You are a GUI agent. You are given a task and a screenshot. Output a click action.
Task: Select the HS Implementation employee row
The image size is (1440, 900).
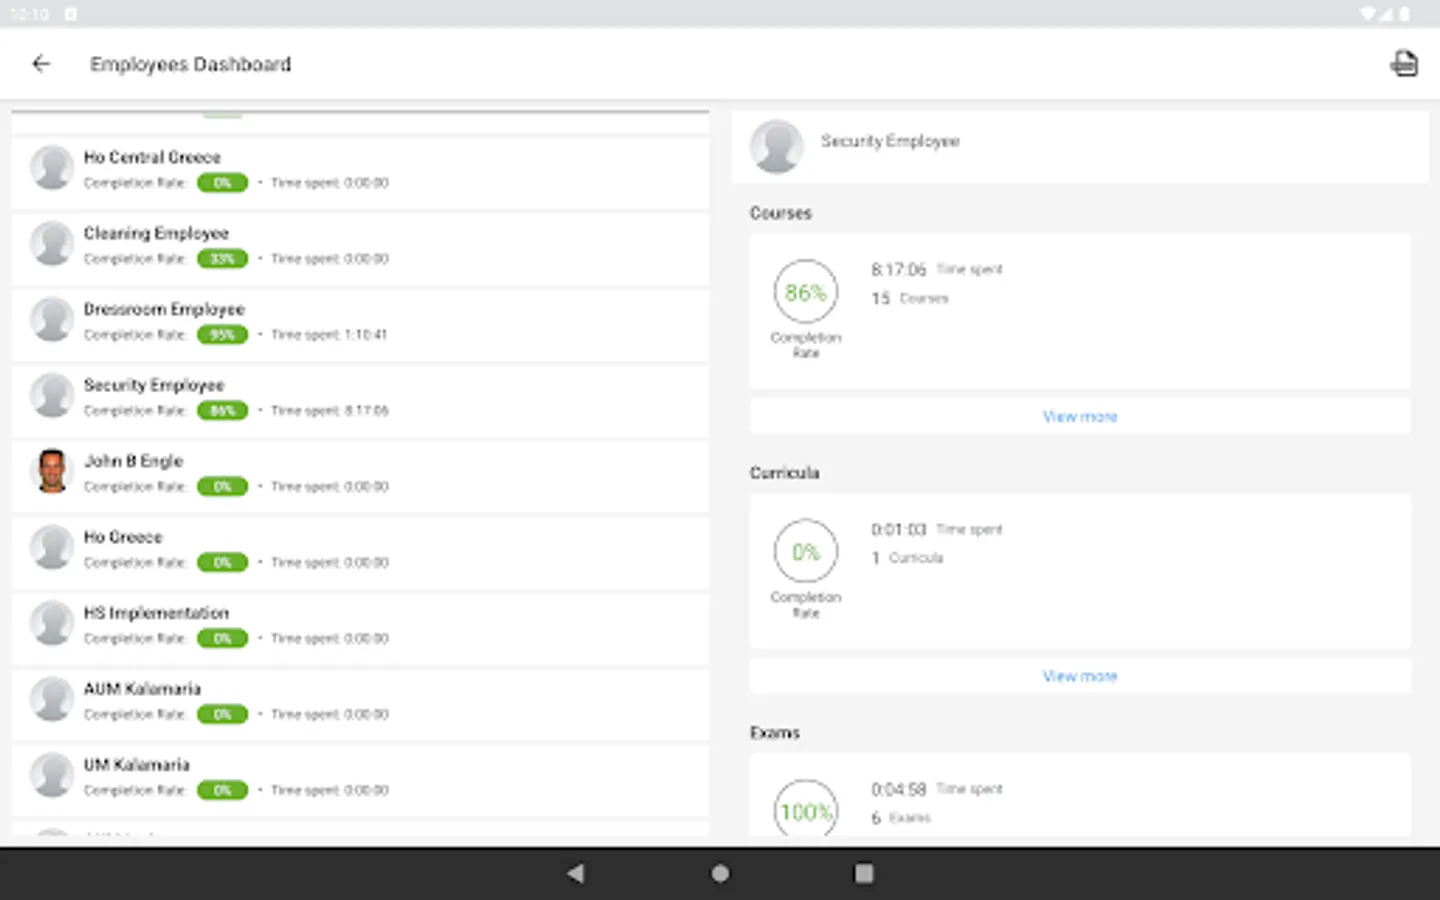point(300,623)
